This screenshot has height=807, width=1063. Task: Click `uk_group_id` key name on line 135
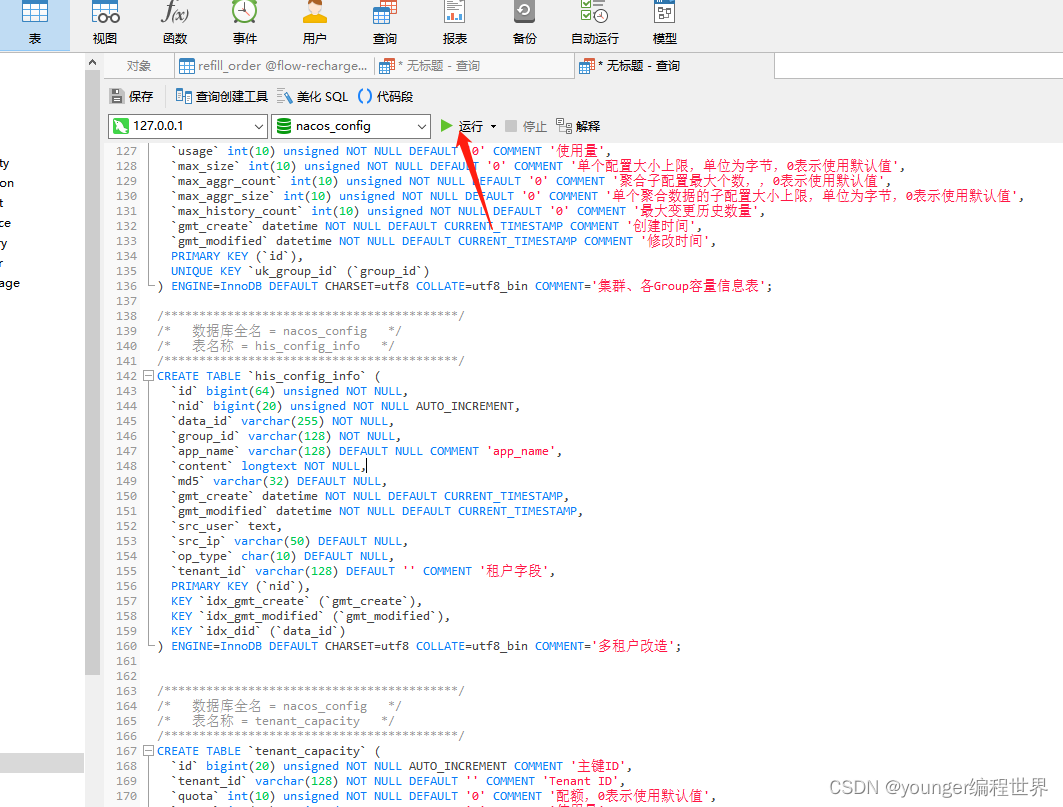[293, 271]
